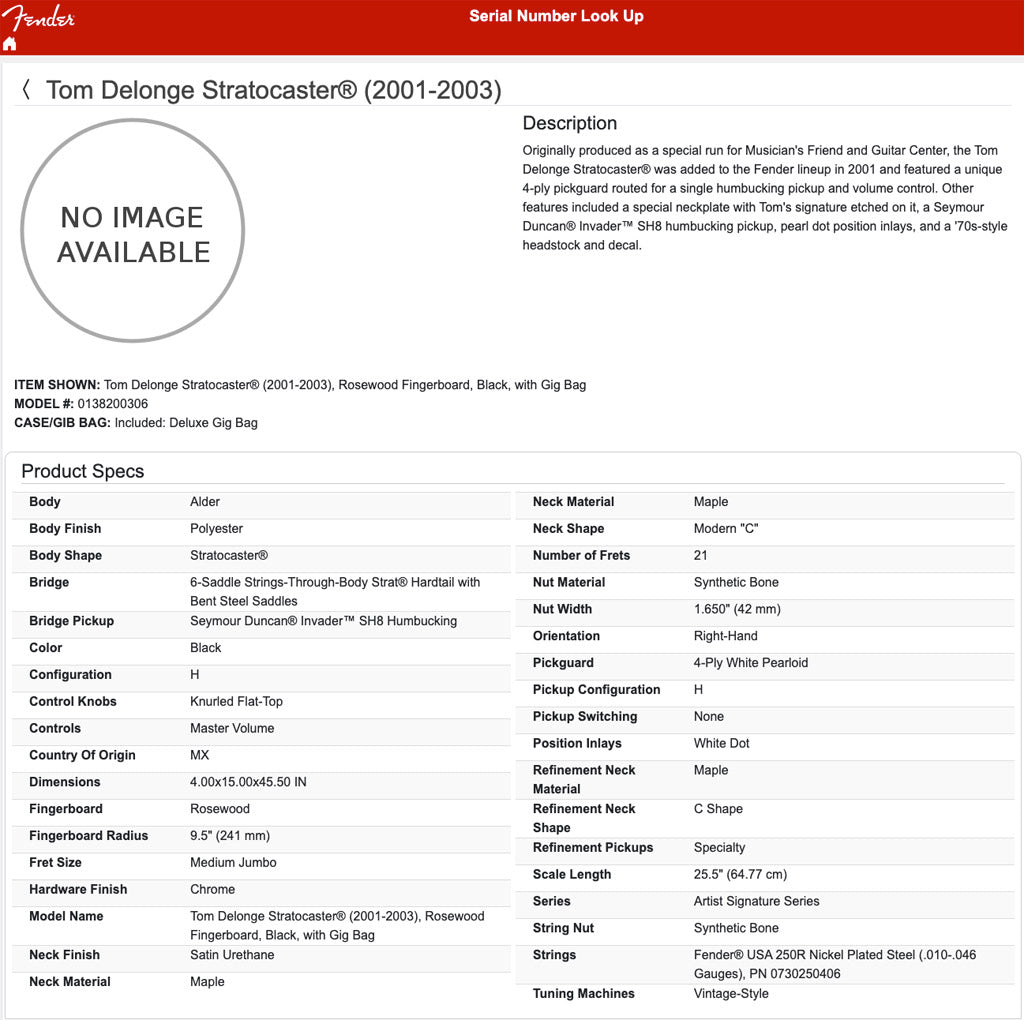Select the "9.5" (241 mm)" value

[230, 835]
